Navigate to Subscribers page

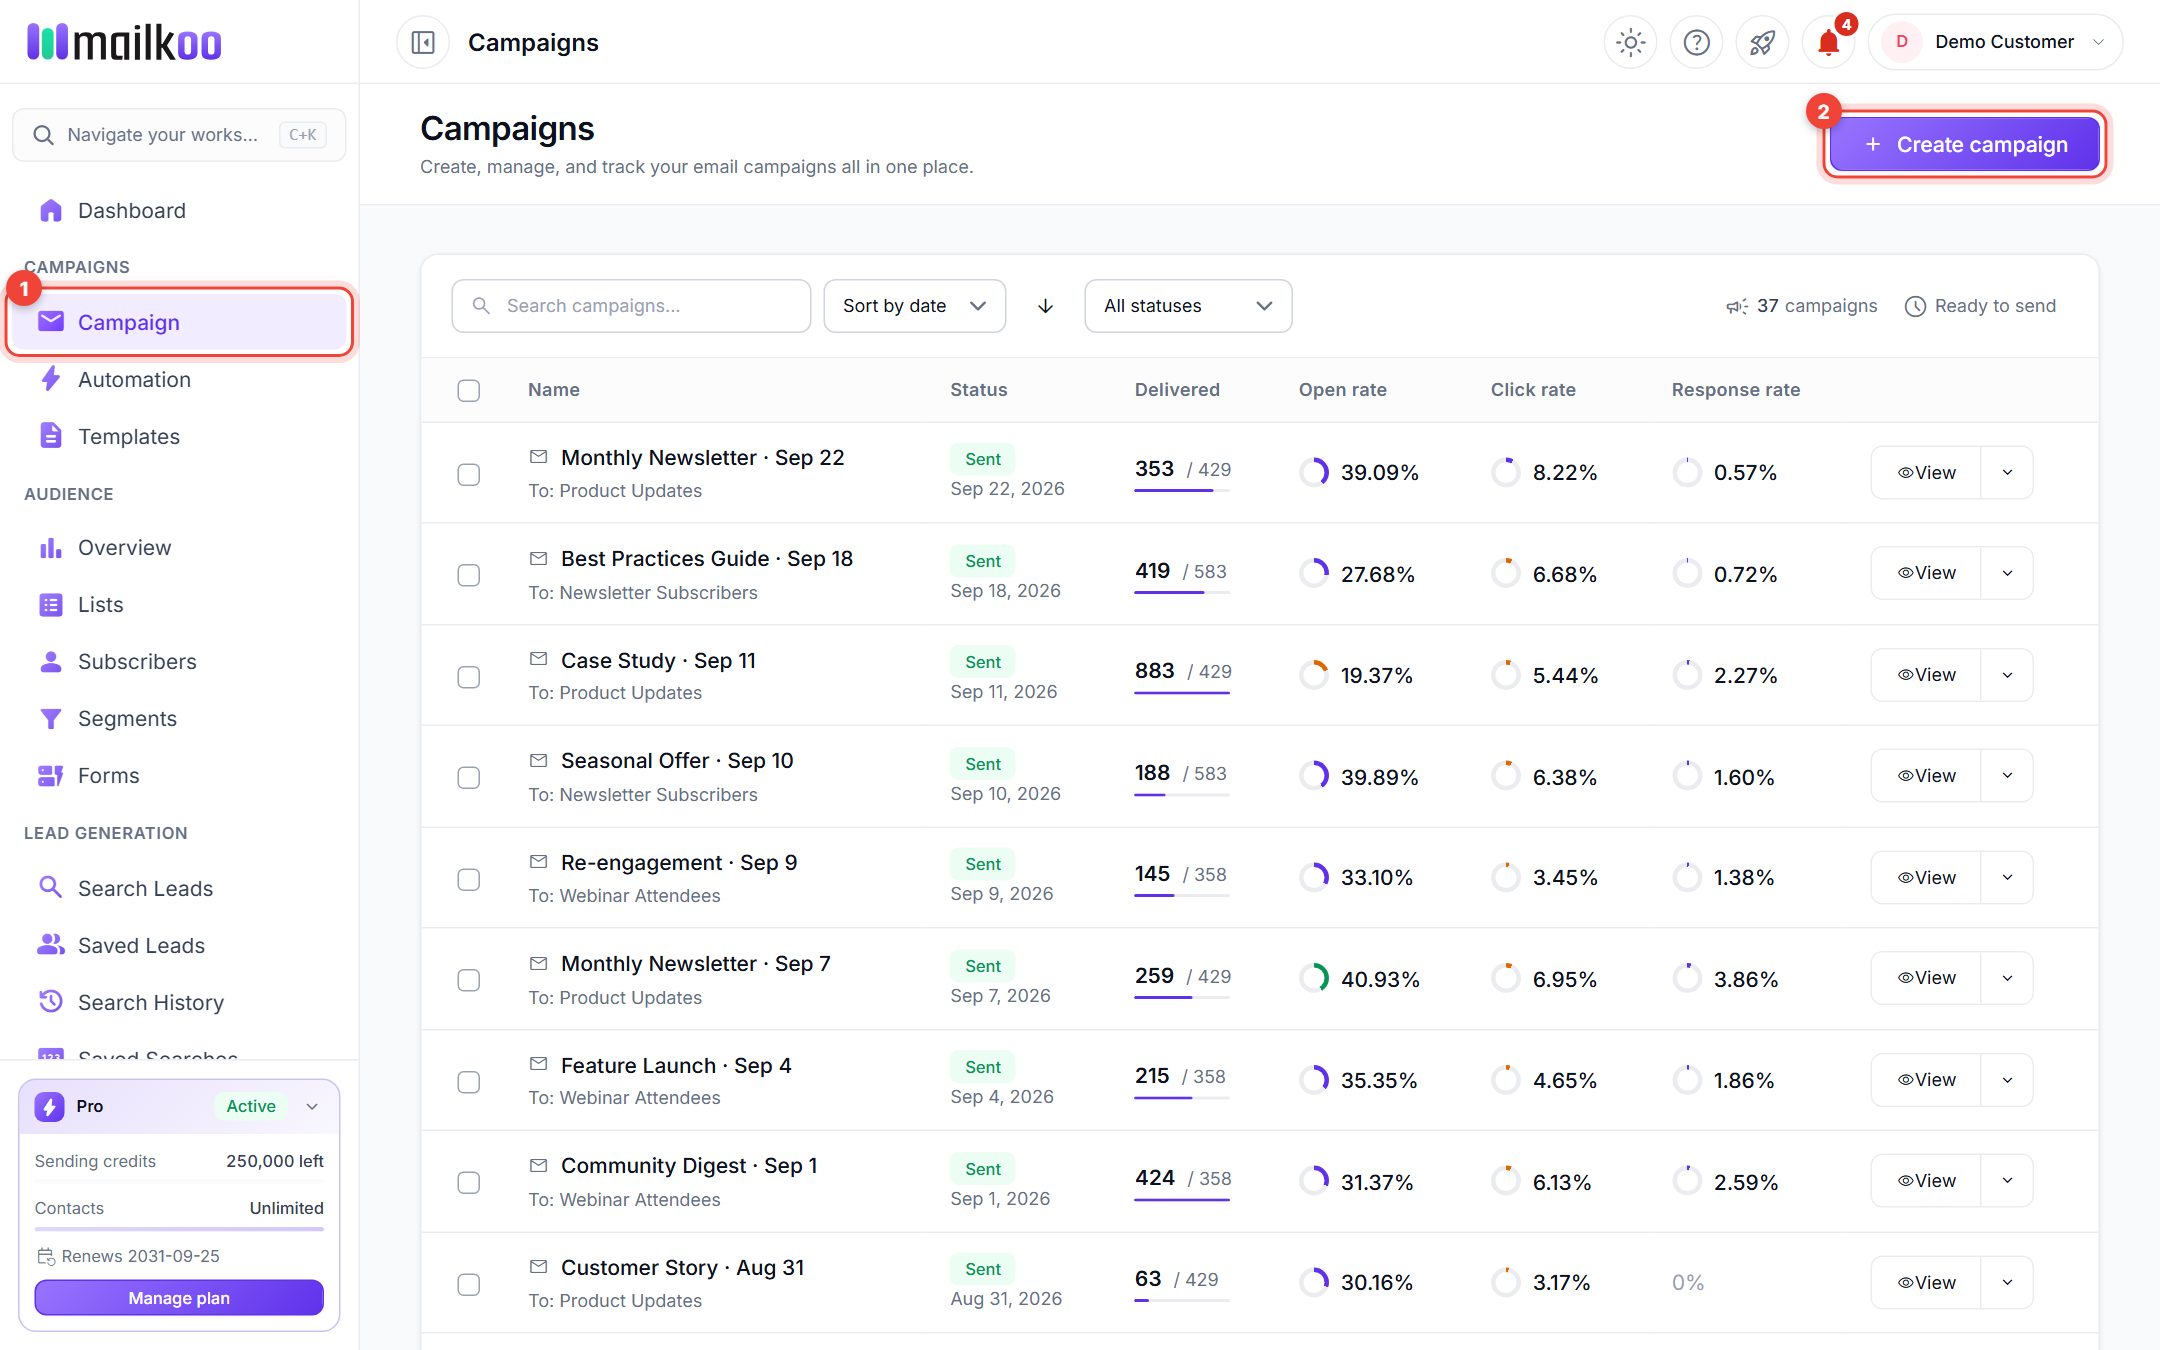(179, 662)
